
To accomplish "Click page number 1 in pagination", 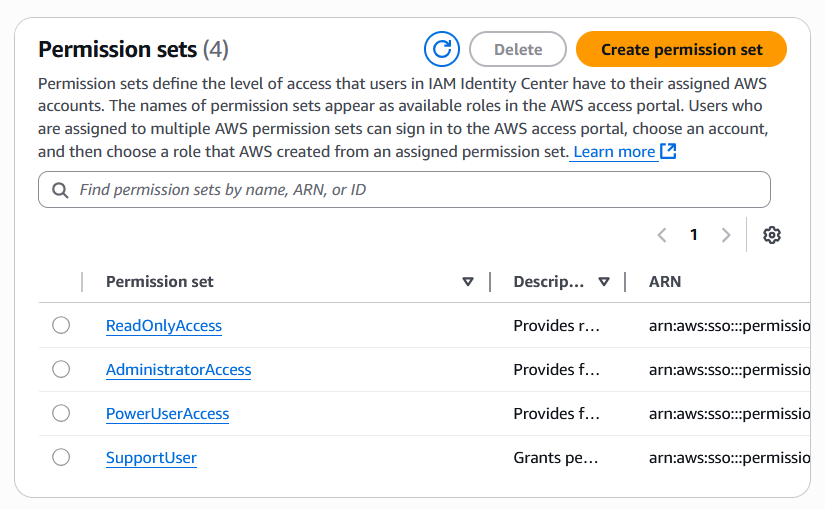I will pyautogui.click(x=694, y=235).
